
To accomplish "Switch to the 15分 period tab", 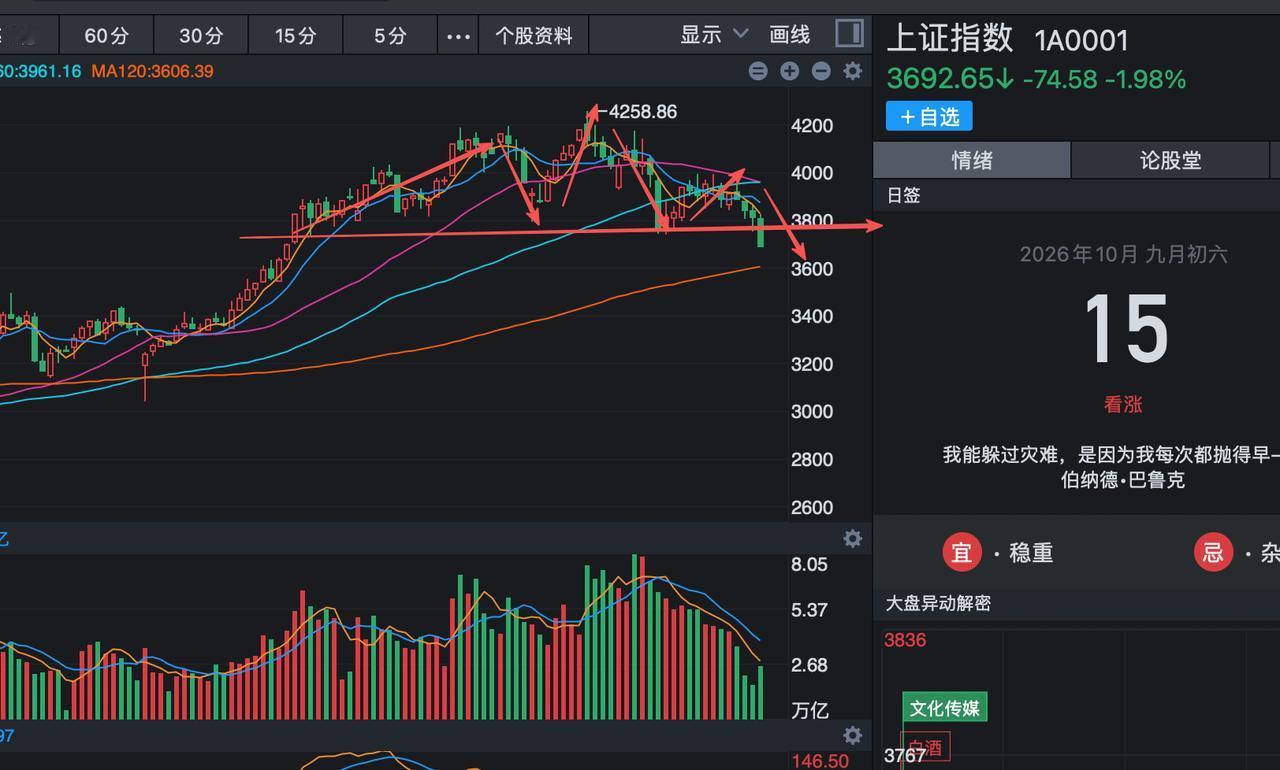I will tap(296, 36).
